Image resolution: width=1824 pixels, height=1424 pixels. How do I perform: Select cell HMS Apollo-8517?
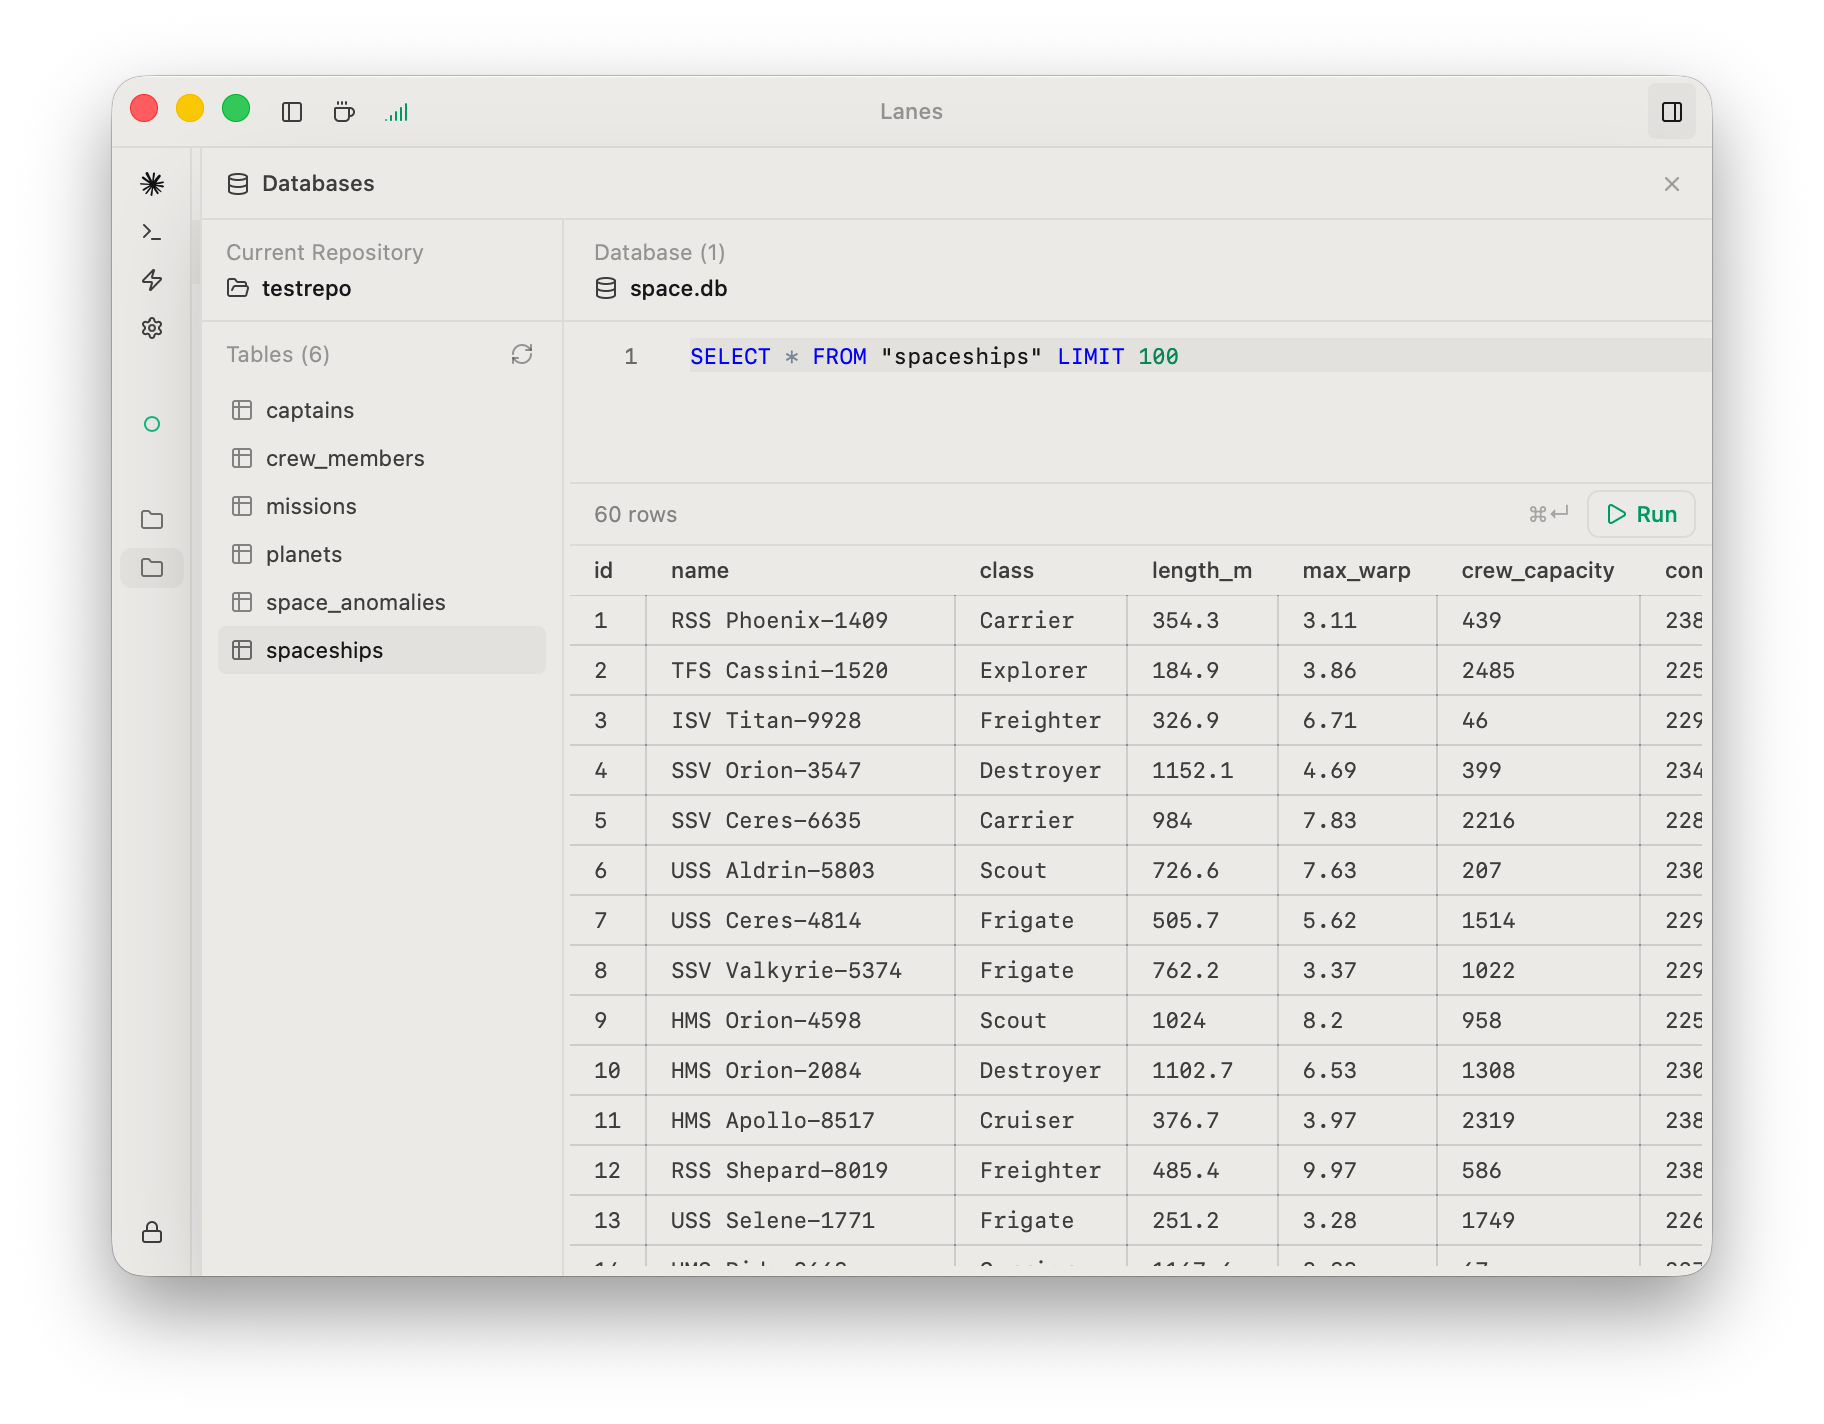[x=800, y=1120]
